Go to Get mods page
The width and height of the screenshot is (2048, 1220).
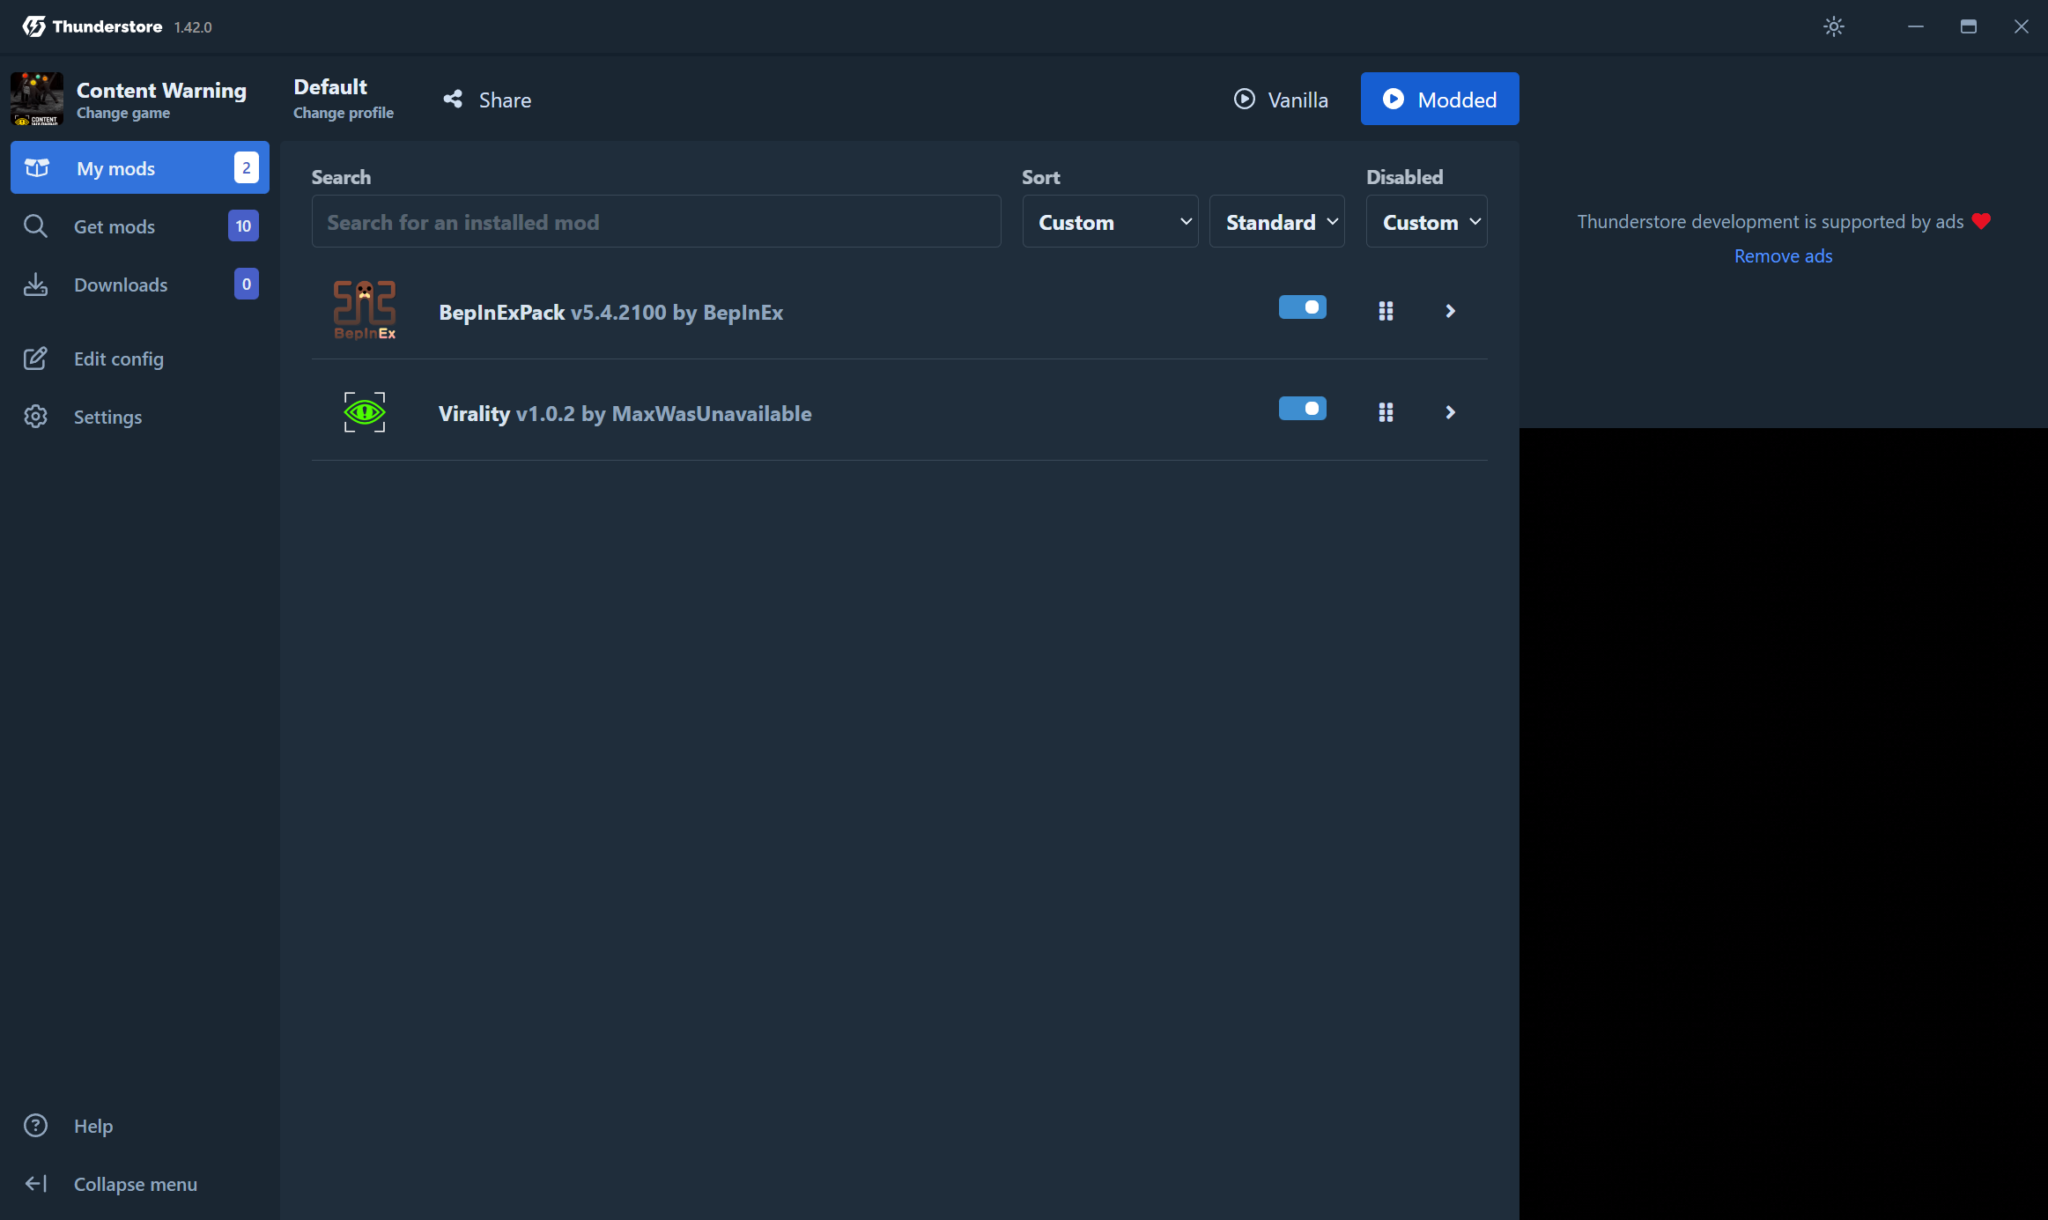coord(114,227)
